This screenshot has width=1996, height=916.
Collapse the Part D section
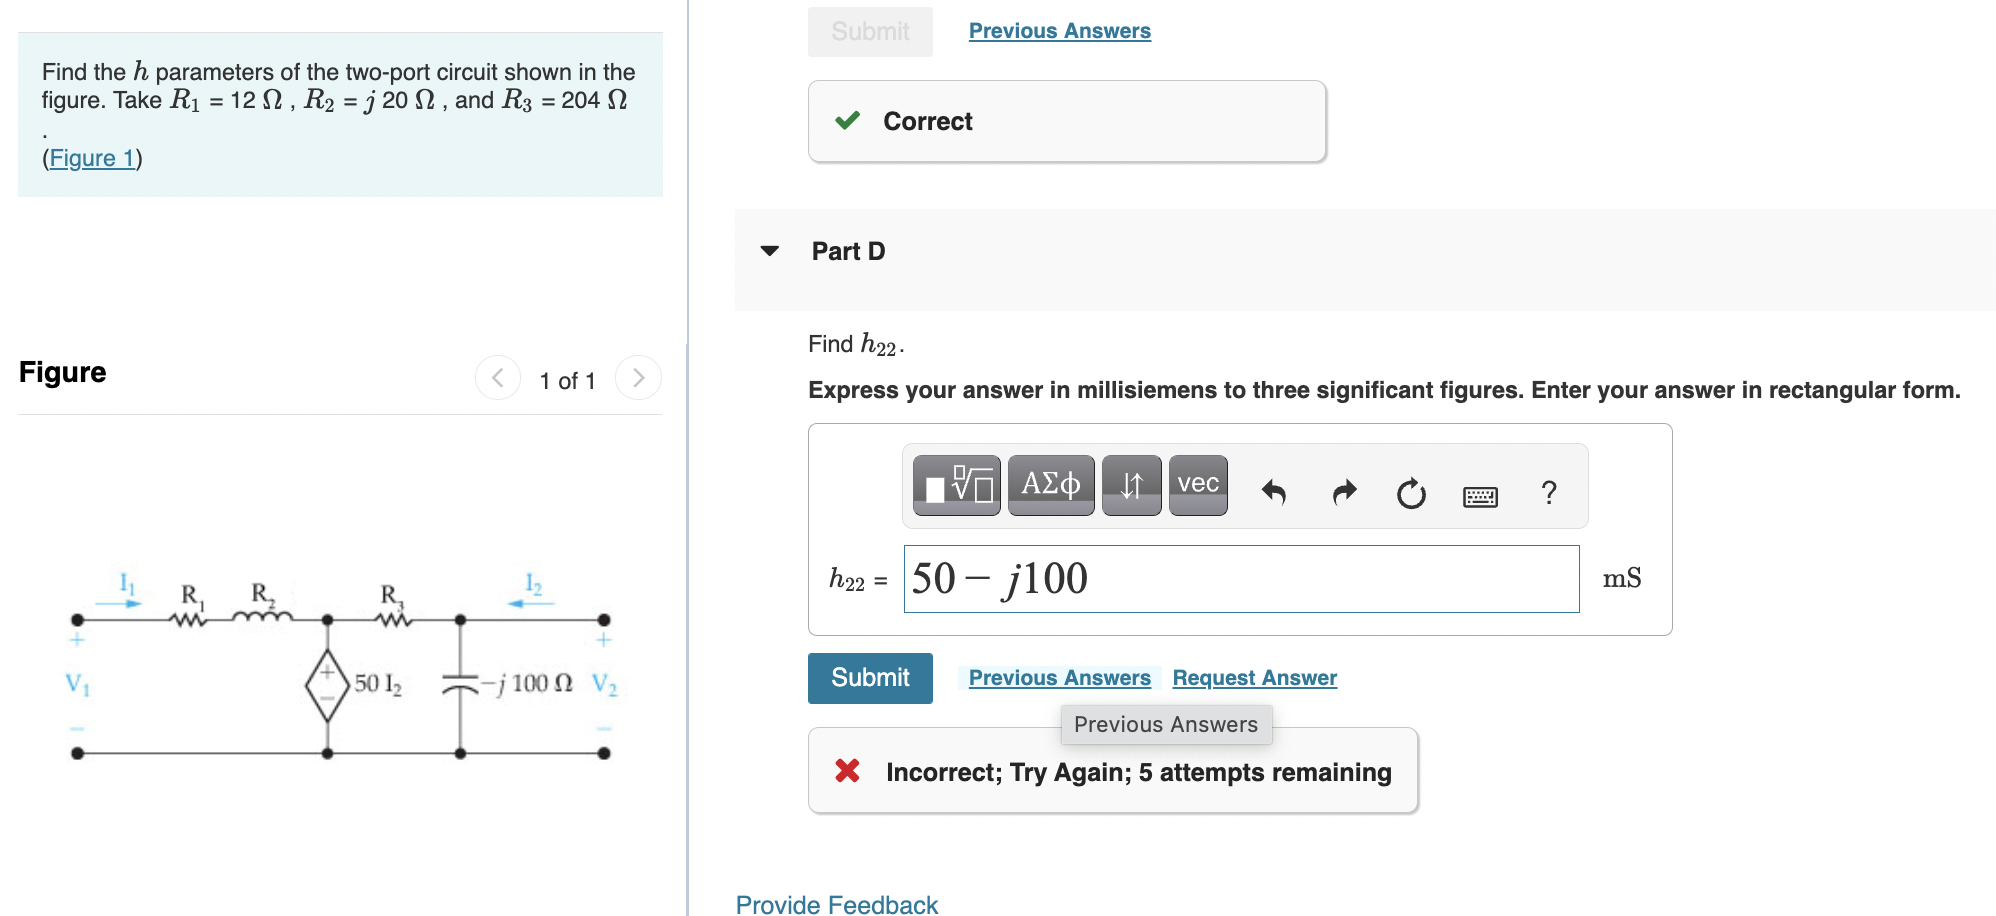pyautogui.click(x=769, y=251)
